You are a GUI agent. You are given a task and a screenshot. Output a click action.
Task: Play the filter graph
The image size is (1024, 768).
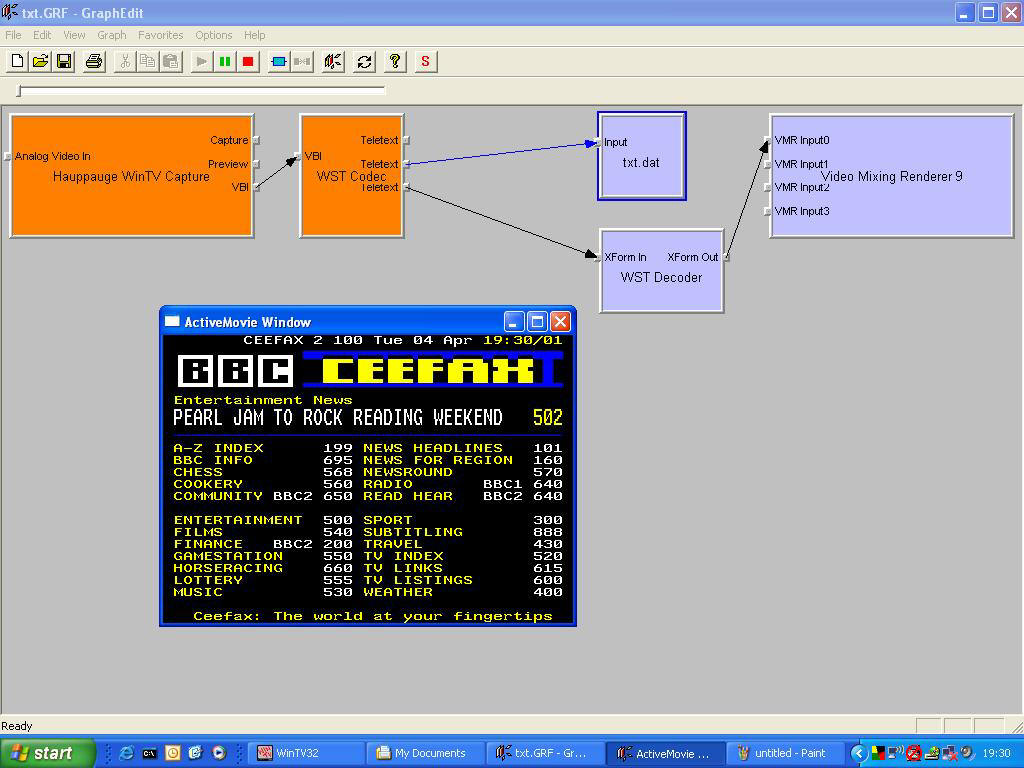[202, 61]
